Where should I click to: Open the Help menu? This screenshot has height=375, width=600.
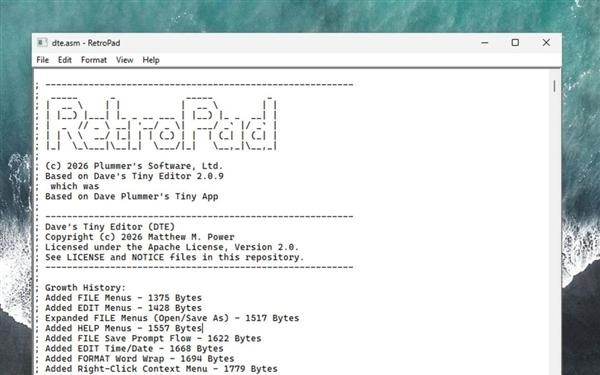(x=151, y=60)
